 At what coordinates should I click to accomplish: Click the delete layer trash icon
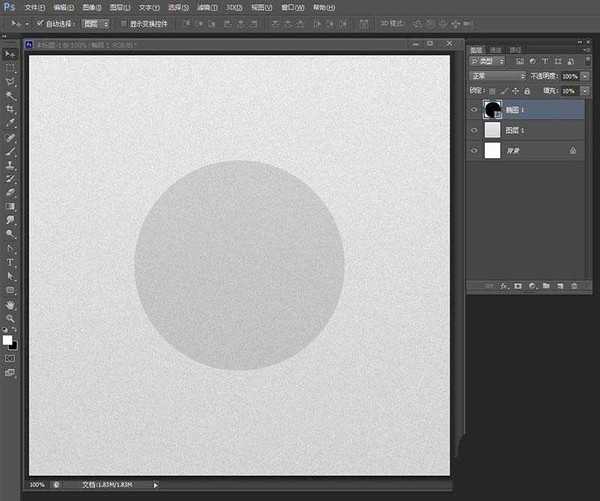tap(573, 286)
